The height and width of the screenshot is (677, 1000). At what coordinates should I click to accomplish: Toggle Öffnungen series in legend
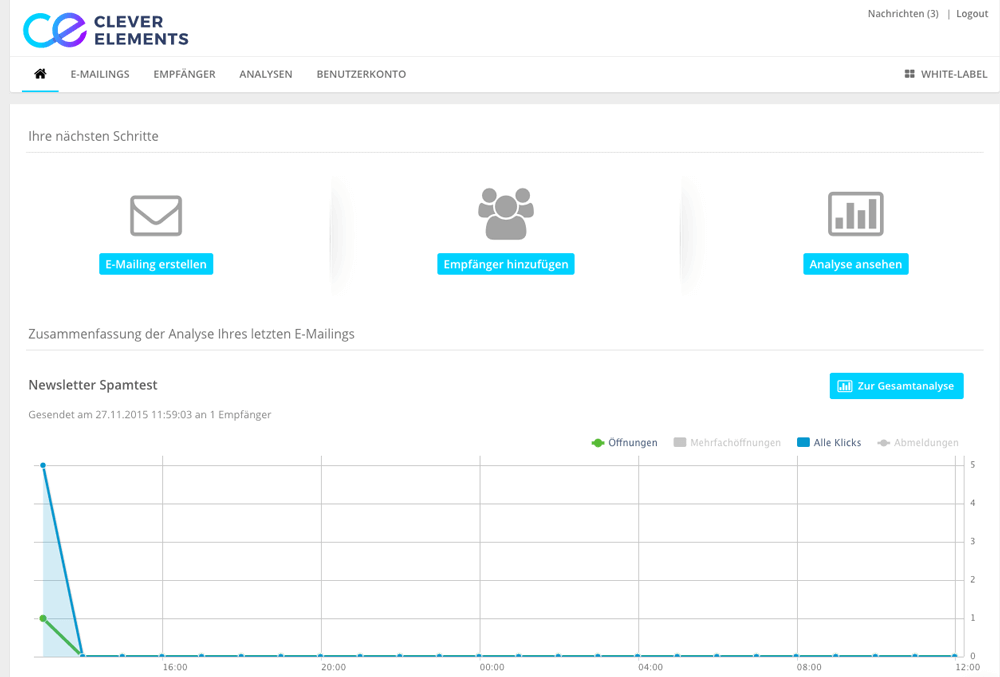tap(624, 442)
